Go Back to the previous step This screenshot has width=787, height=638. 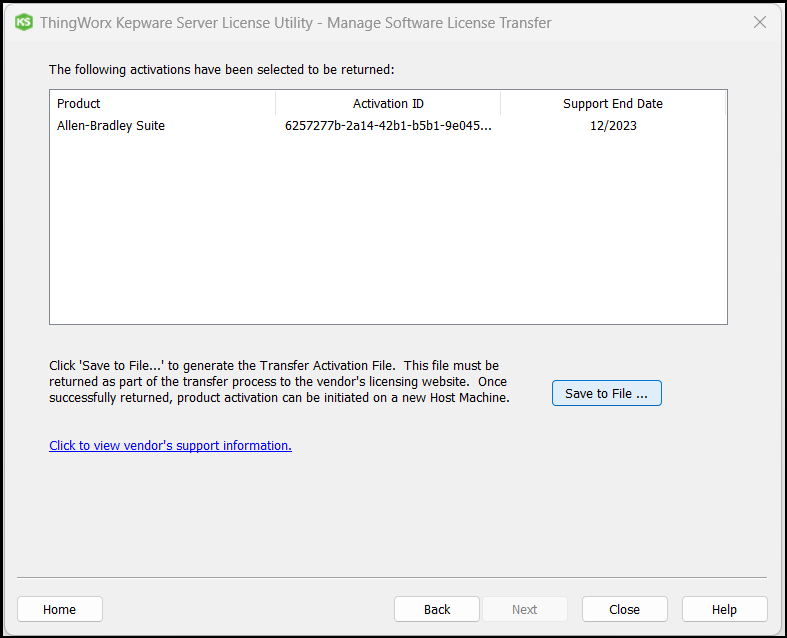click(437, 609)
